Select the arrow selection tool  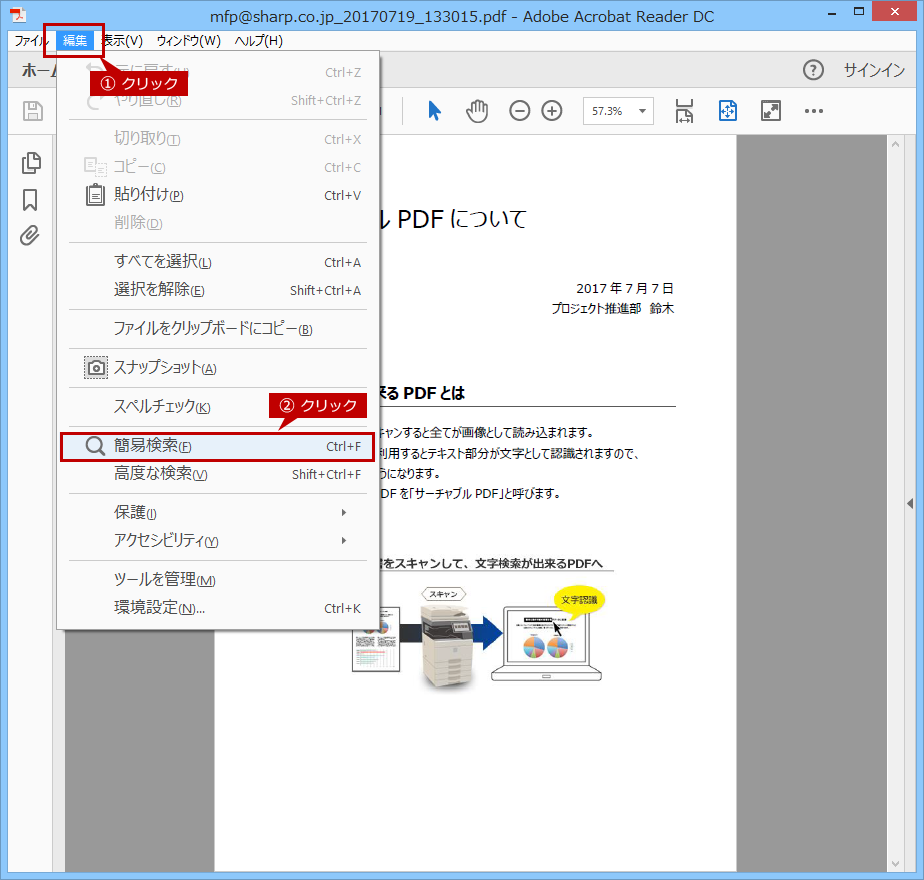(434, 111)
